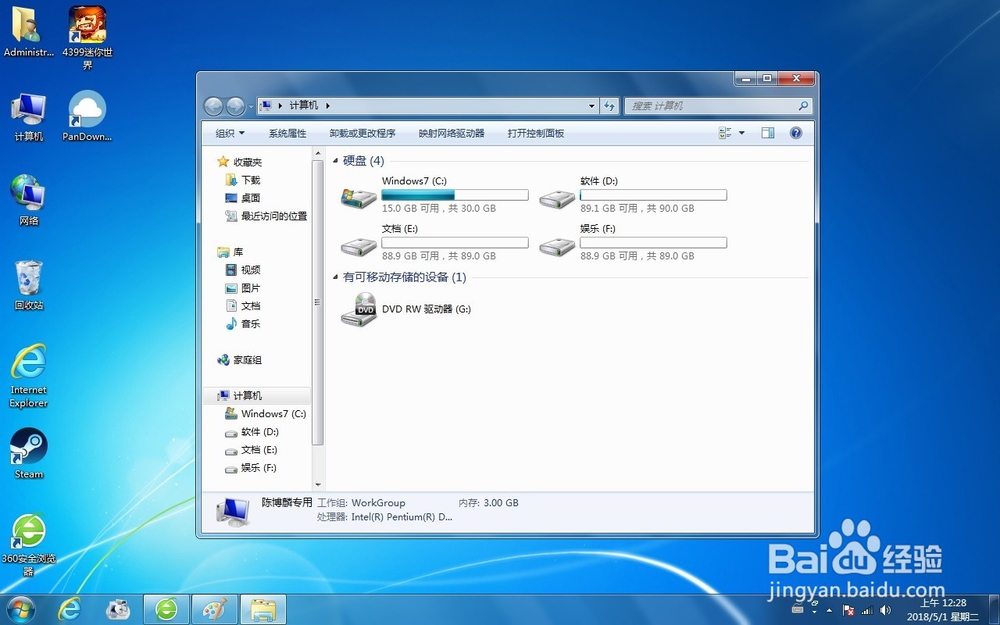Click 映射网络驱动器 in the toolbar
This screenshot has width=1000, height=625.
click(x=452, y=133)
